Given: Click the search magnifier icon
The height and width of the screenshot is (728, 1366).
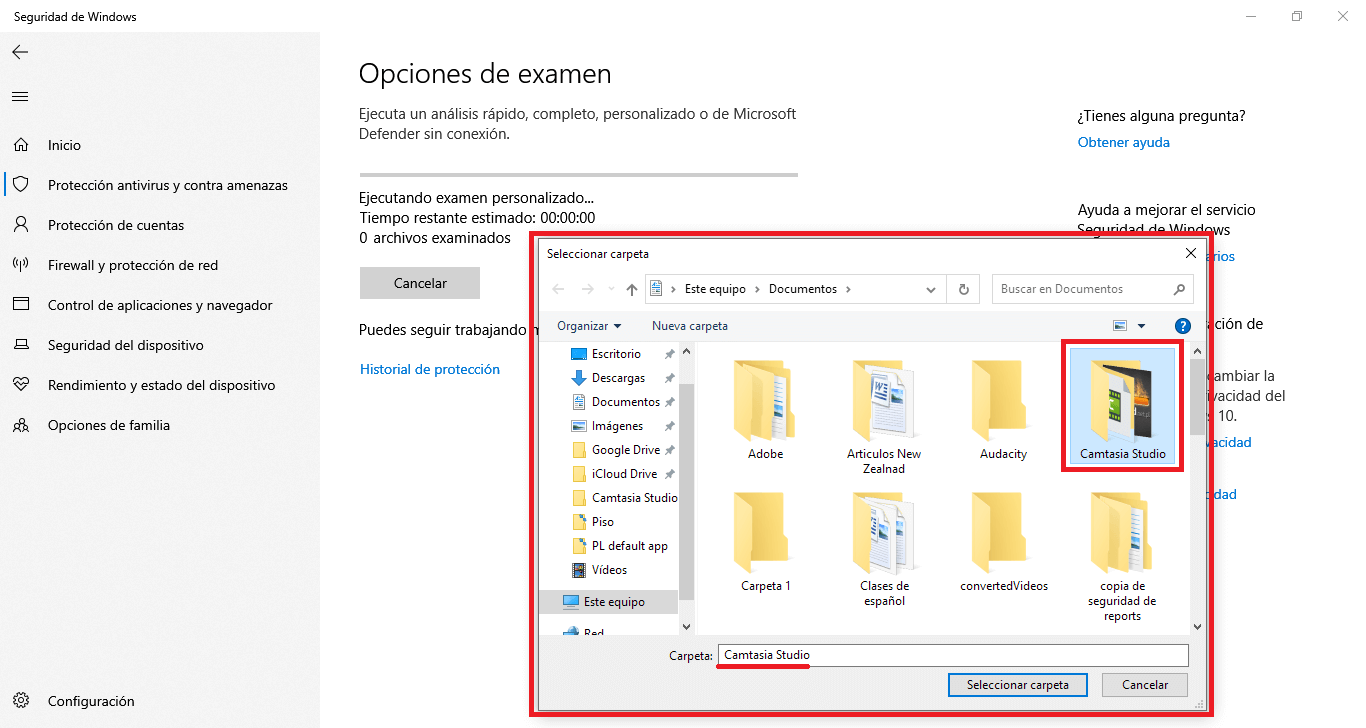Looking at the screenshot, I should (1180, 289).
